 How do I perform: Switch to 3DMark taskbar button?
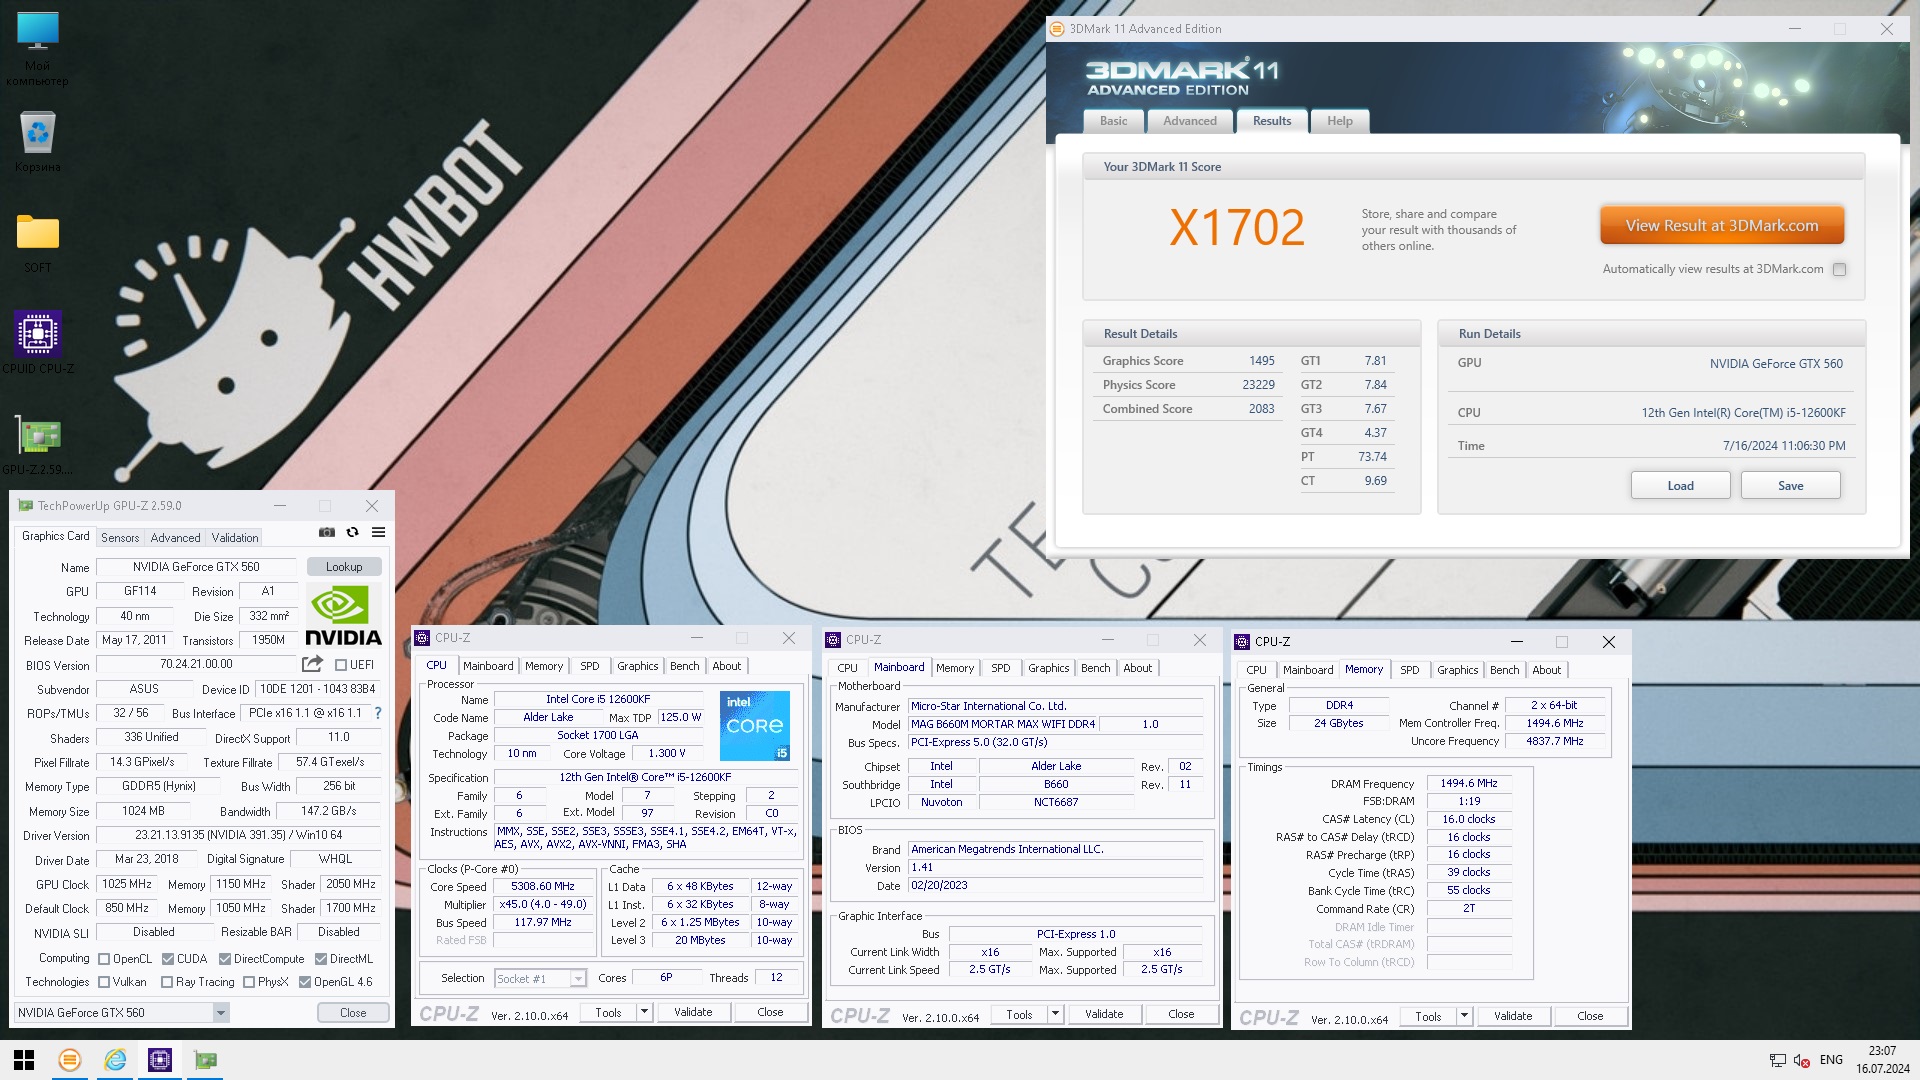69,1060
